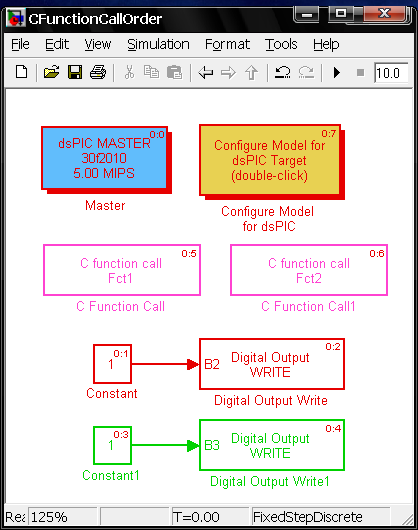Cut selection with the scissors icon

129,72
